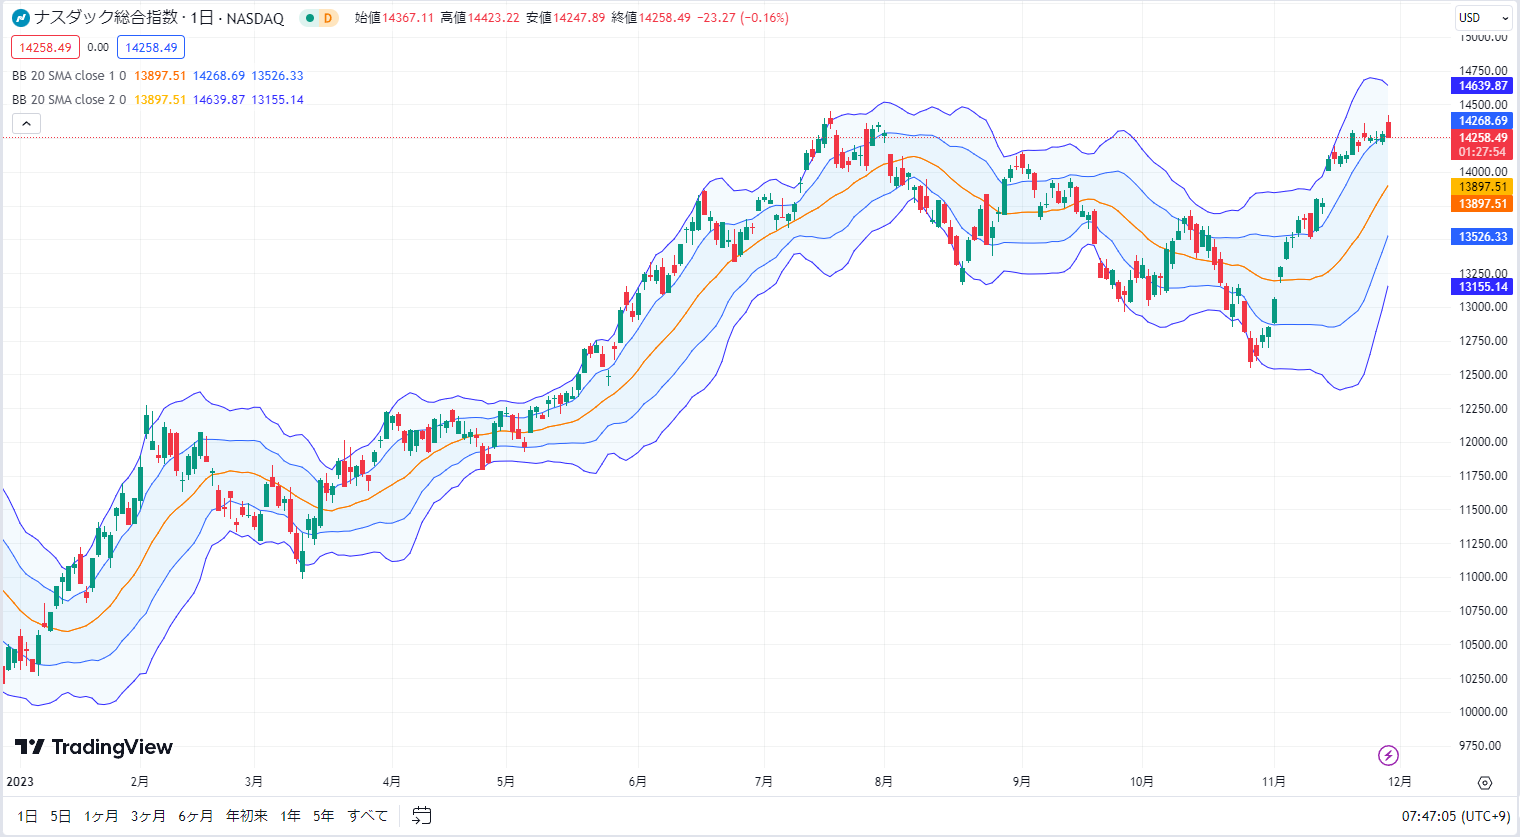Select the BB 20 SMA close 1 0 indicator
The width and height of the screenshot is (1520, 837).
click(69, 76)
